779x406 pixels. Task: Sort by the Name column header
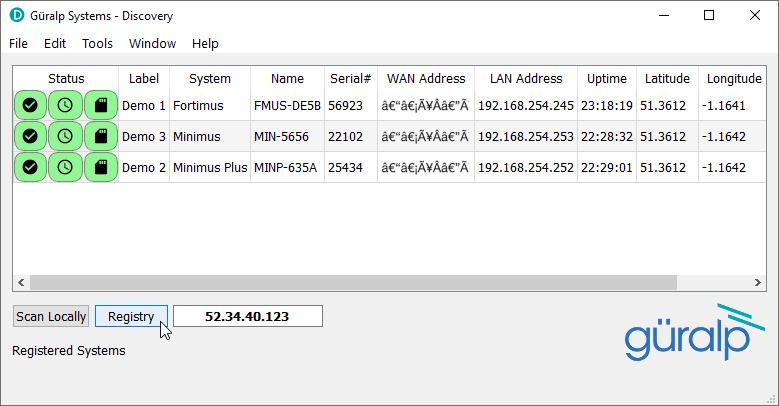(x=288, y=79)
